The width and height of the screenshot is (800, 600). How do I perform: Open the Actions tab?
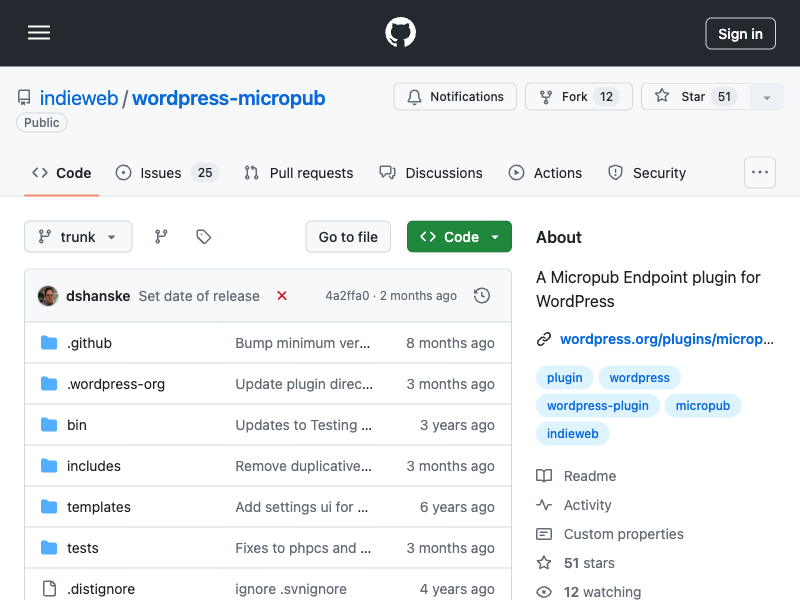[x=545, y=173]
